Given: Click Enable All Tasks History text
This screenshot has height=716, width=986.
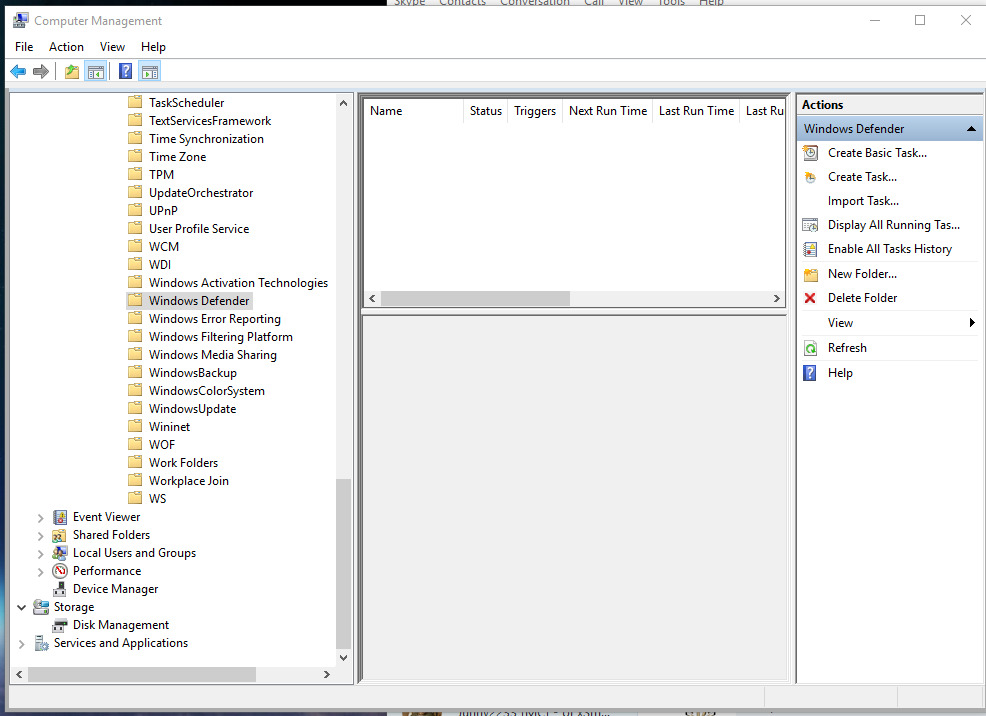Looking at the screenshot, I should (x=890, y=249).
